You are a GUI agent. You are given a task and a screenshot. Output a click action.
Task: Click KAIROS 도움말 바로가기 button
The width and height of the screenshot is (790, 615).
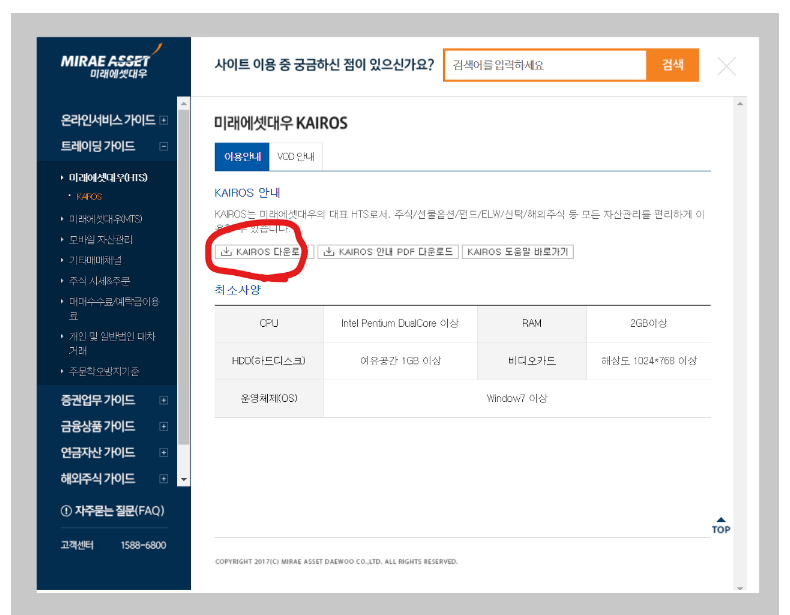pyautogui.click(x=518, y=252)
